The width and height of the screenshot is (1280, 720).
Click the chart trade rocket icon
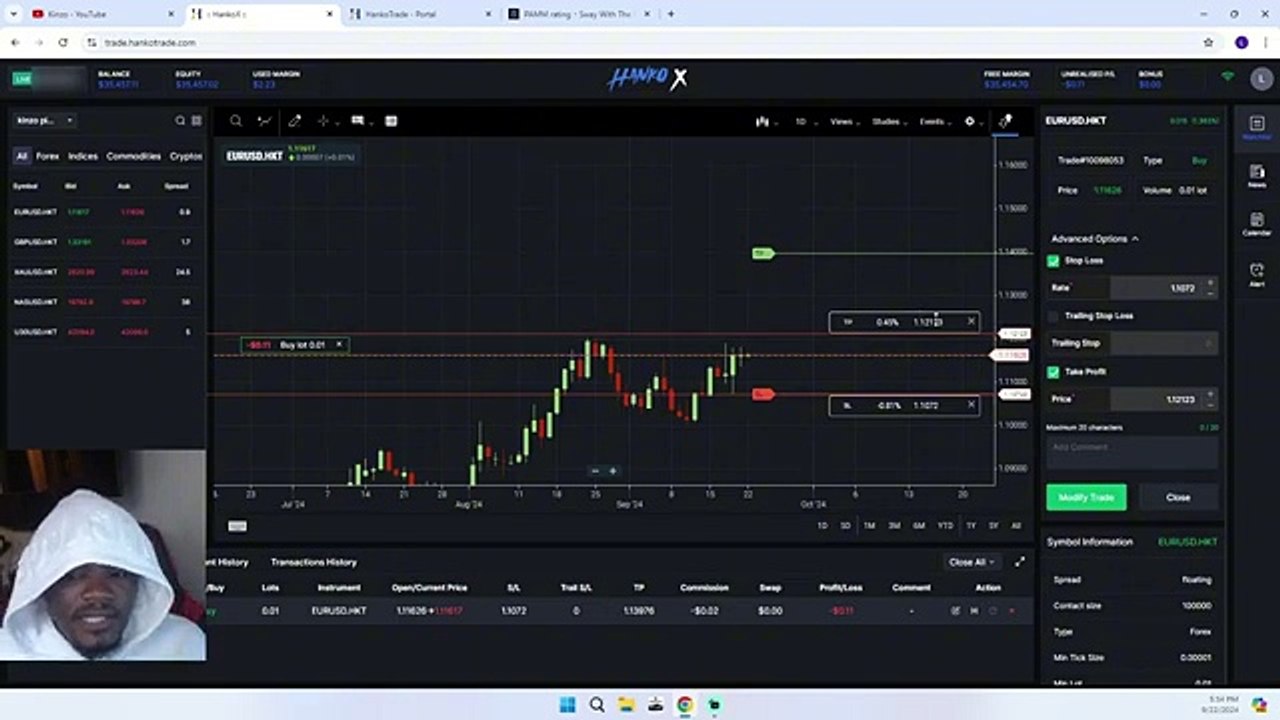click(1006, 121)
